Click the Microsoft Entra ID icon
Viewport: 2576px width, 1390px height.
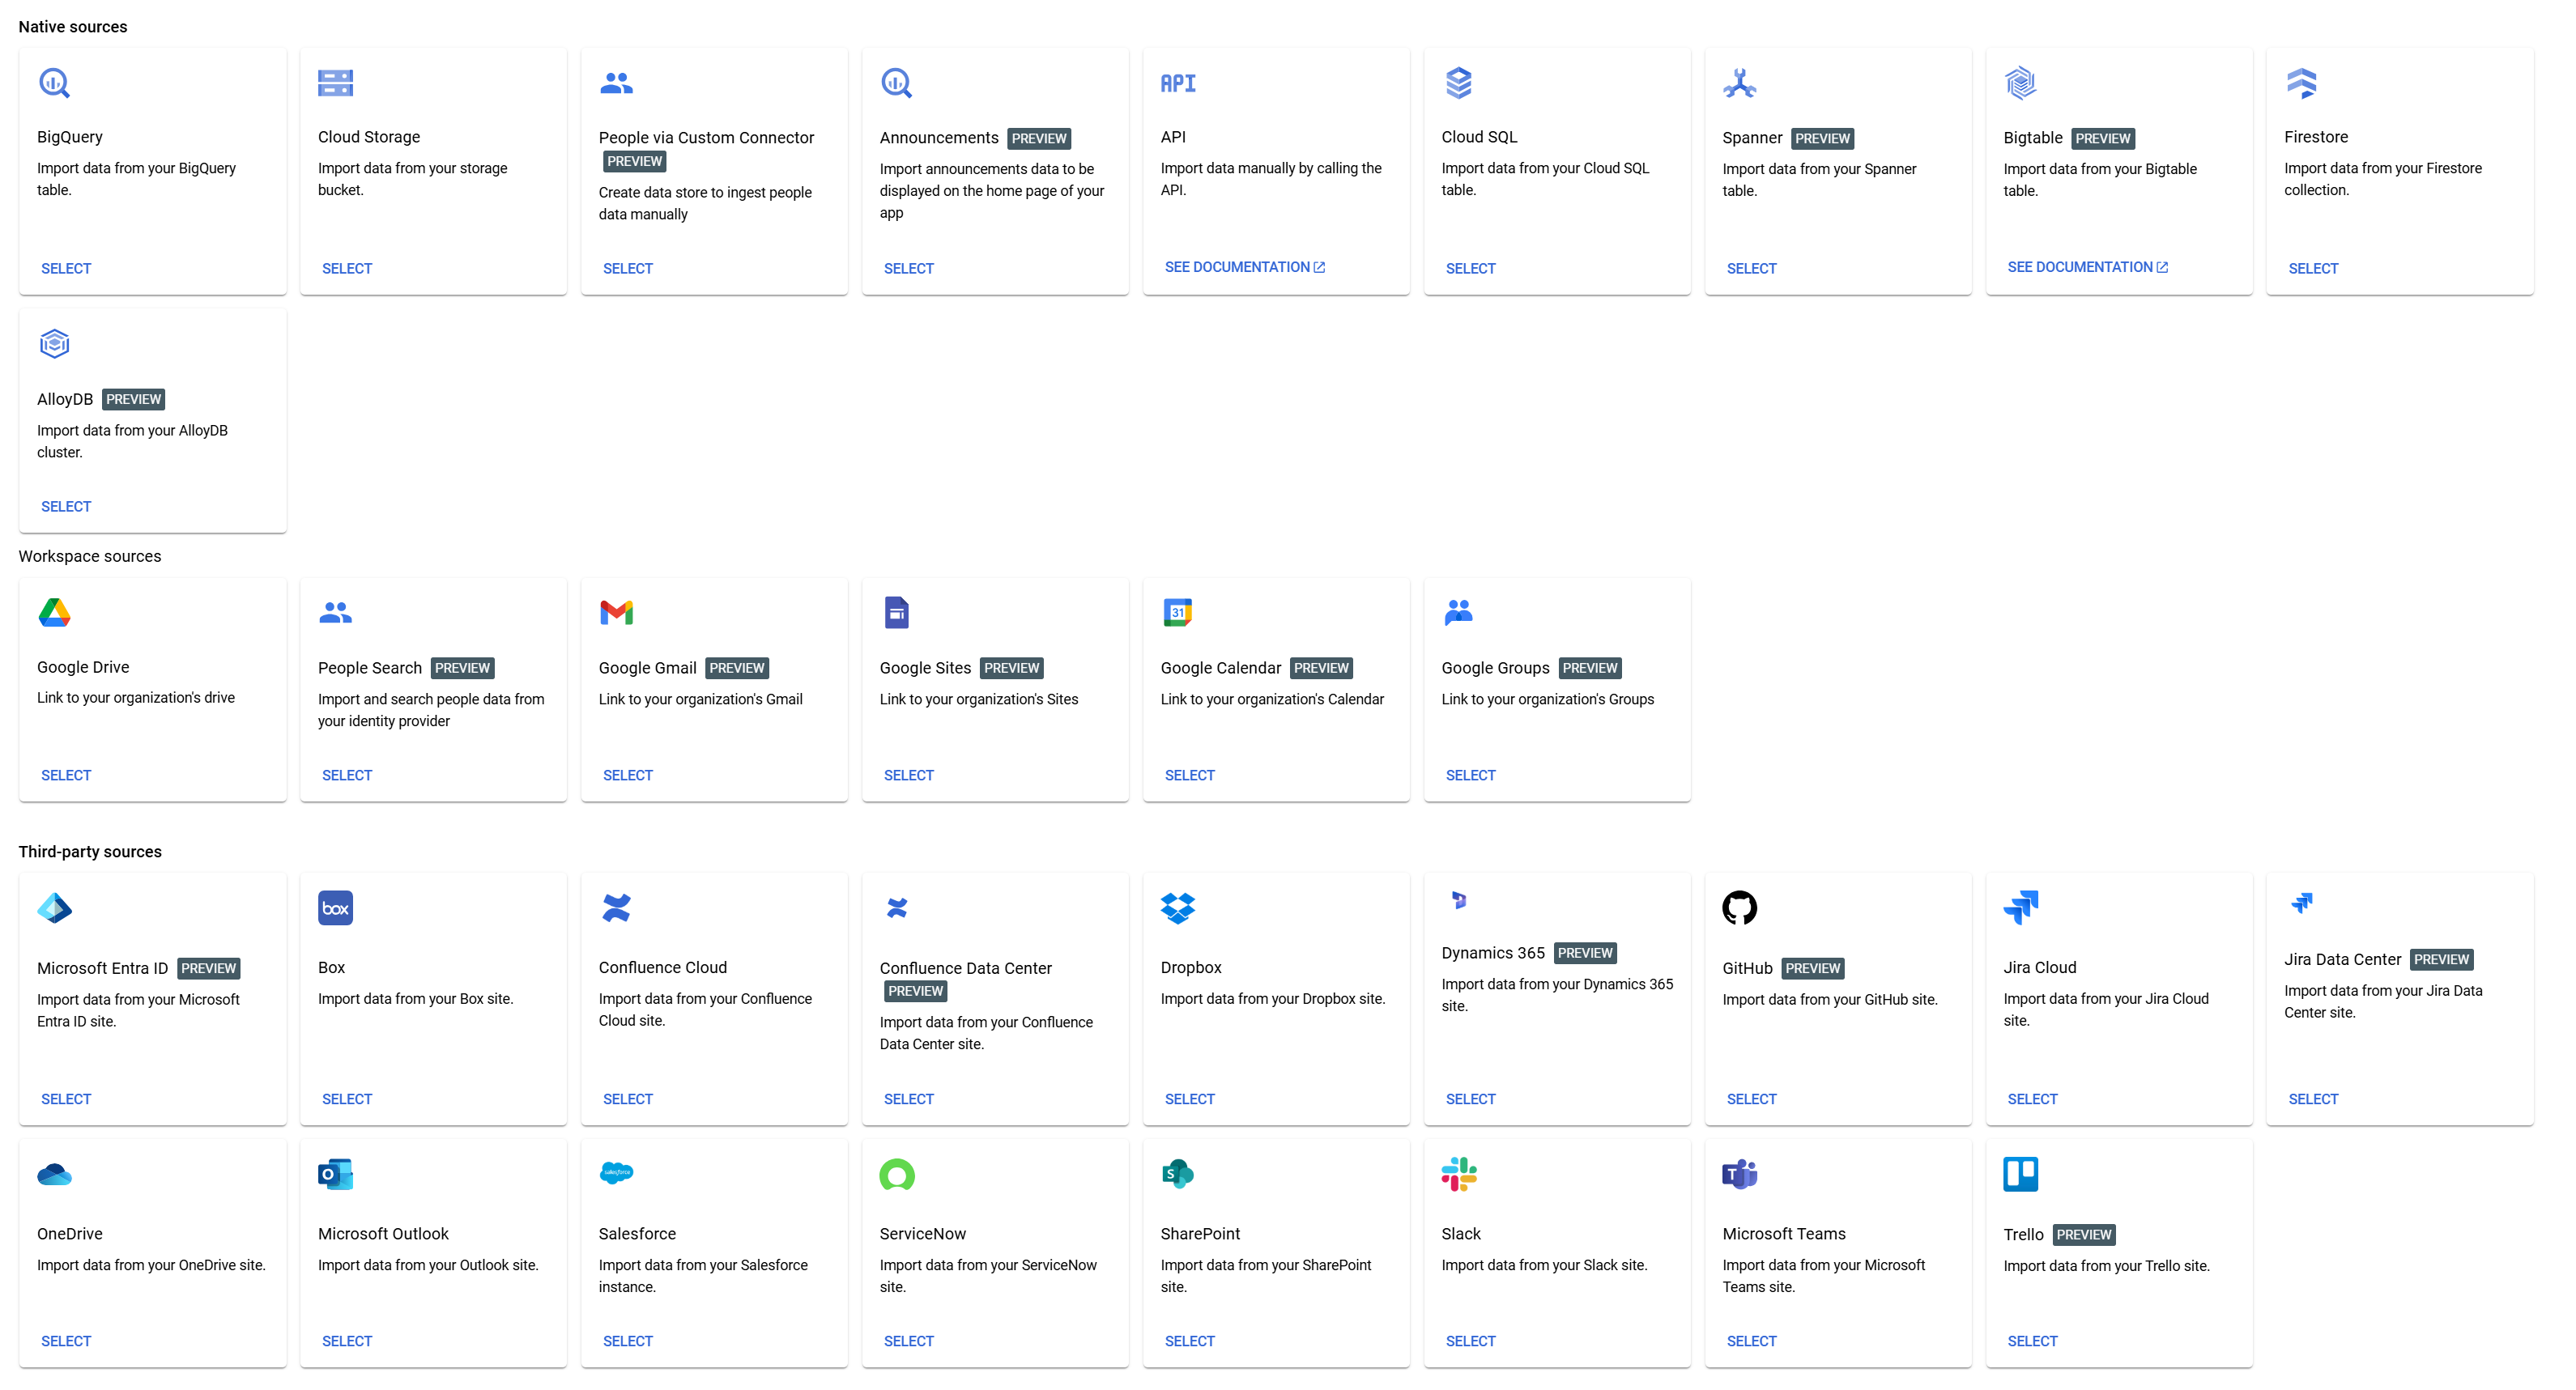[54, 908]
